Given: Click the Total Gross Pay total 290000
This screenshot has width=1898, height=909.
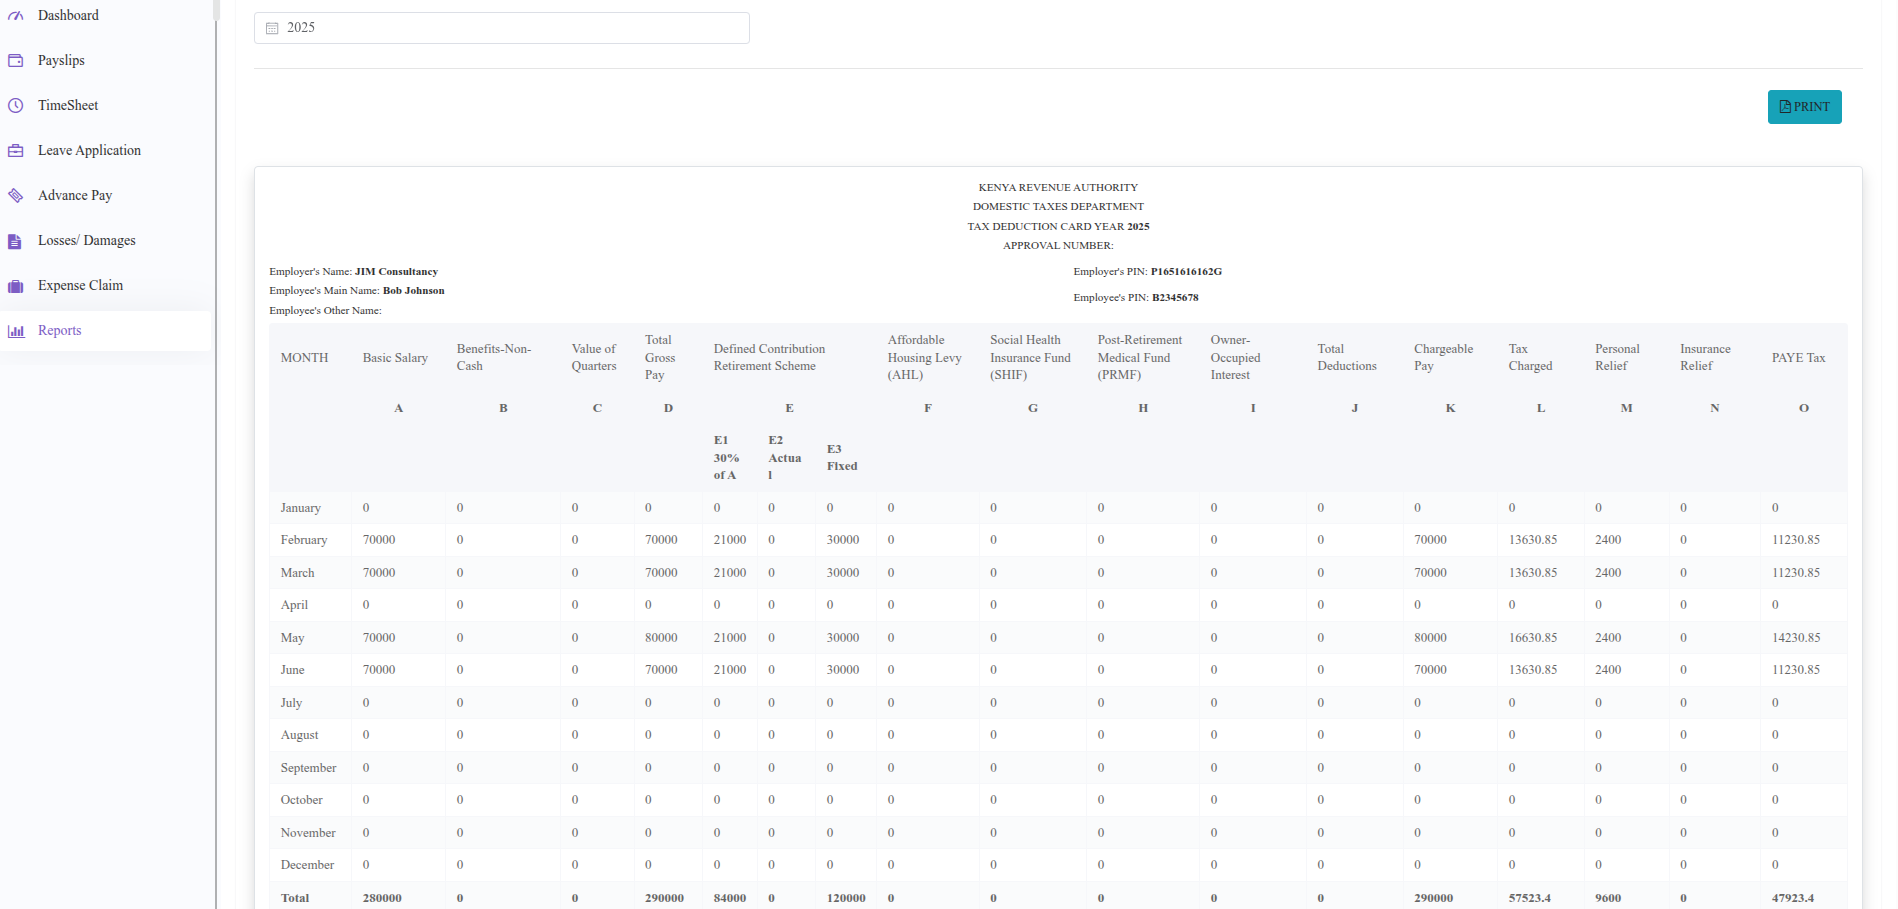Looking at the screenshot, I should [x=664, y=898].
